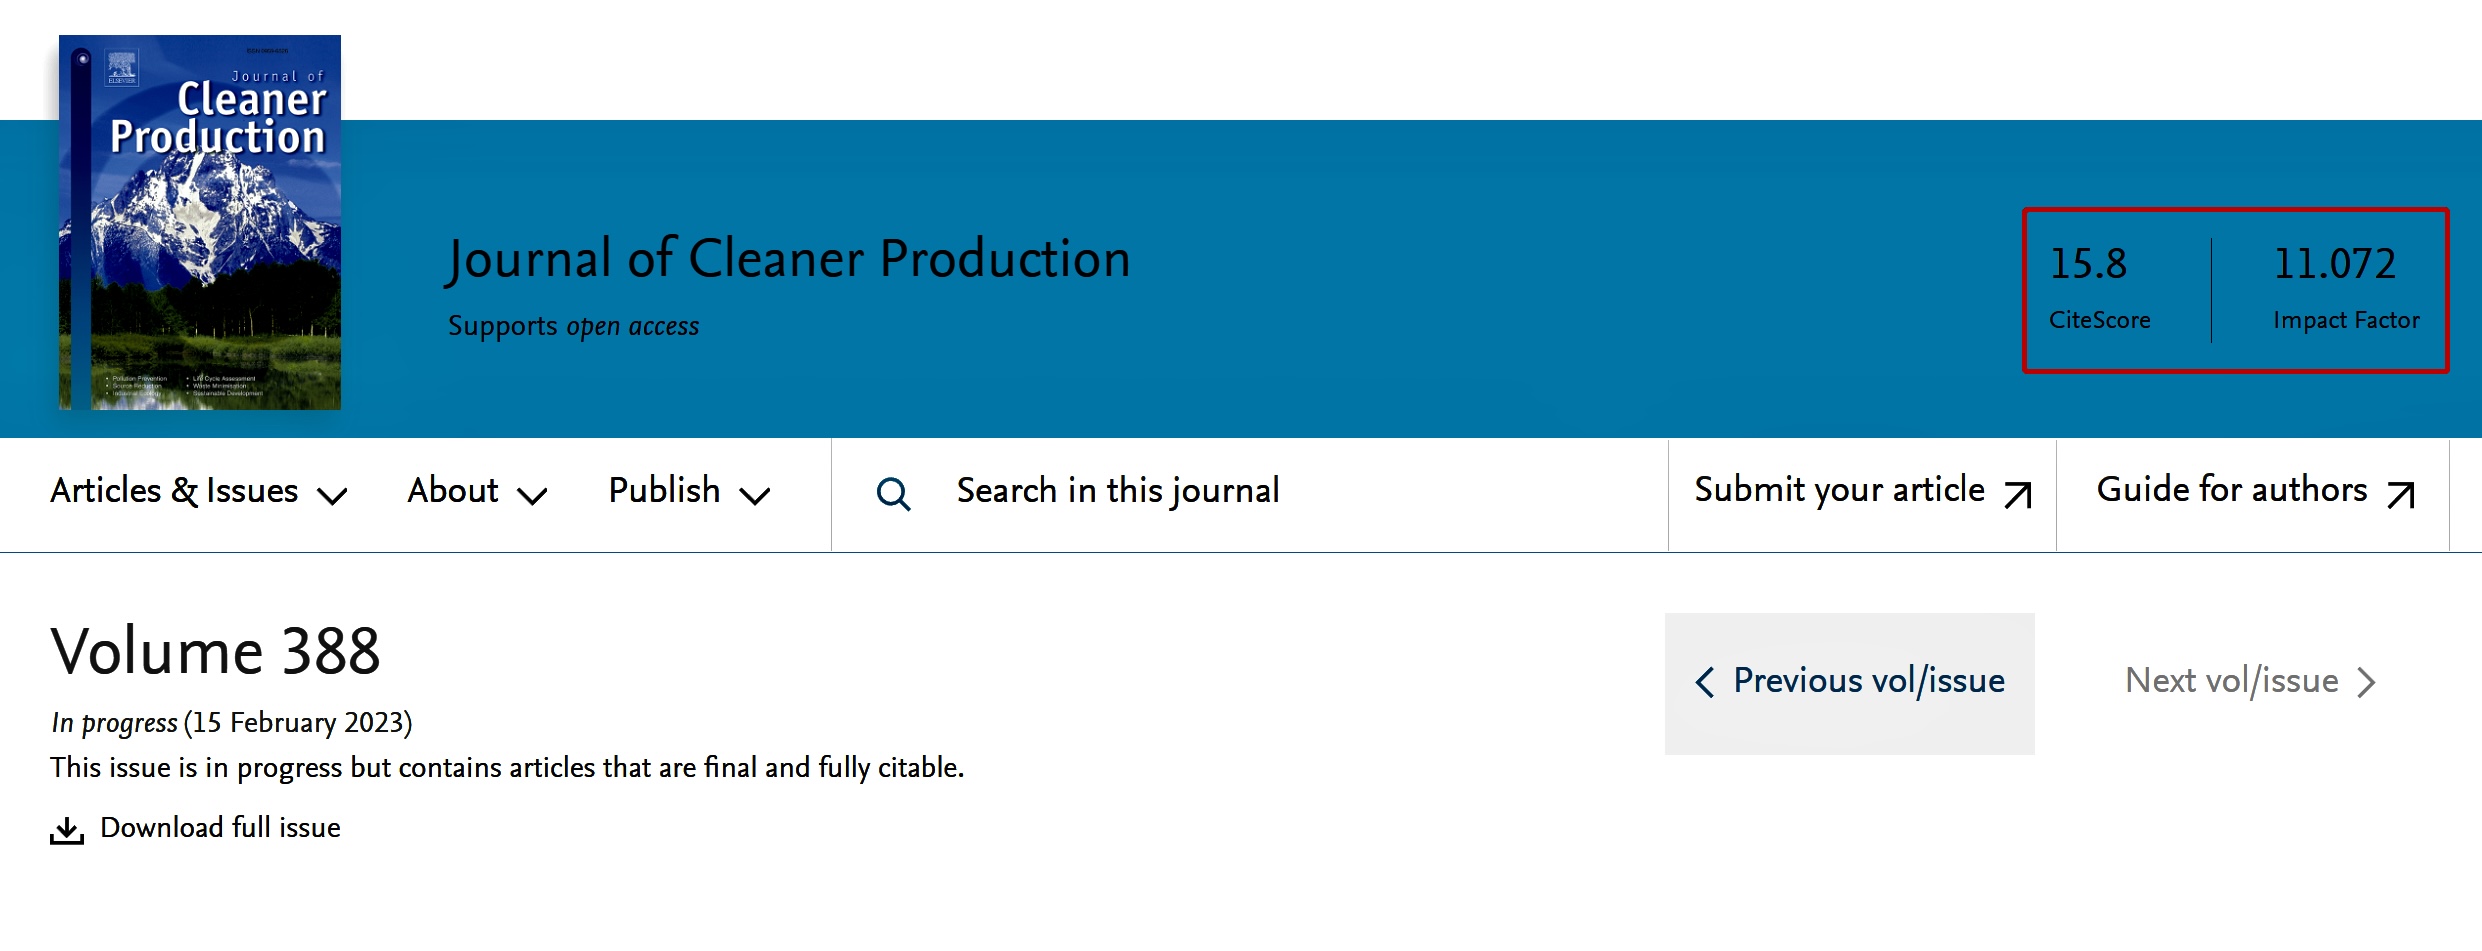Click the left chevron of Previous vol/issue
The height and width of the screenshot is (951, 2482).
[1705, 682]
